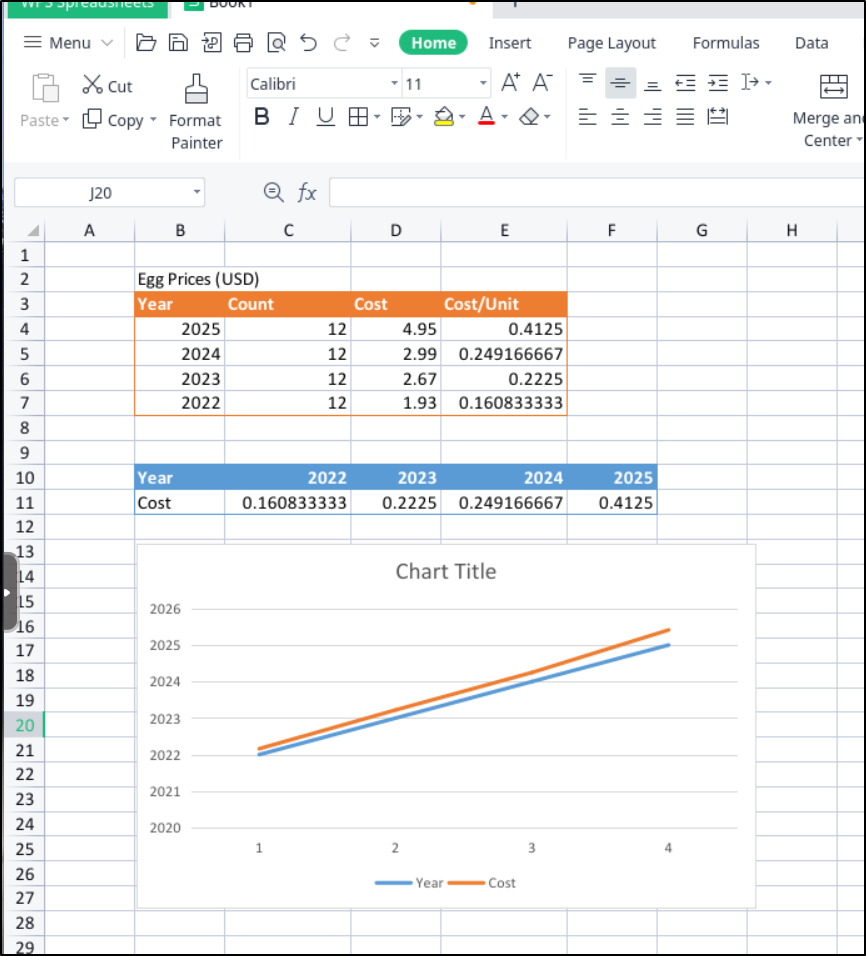866x956 pixels.
Task: Undo the last action
Action: coord(309,43)
